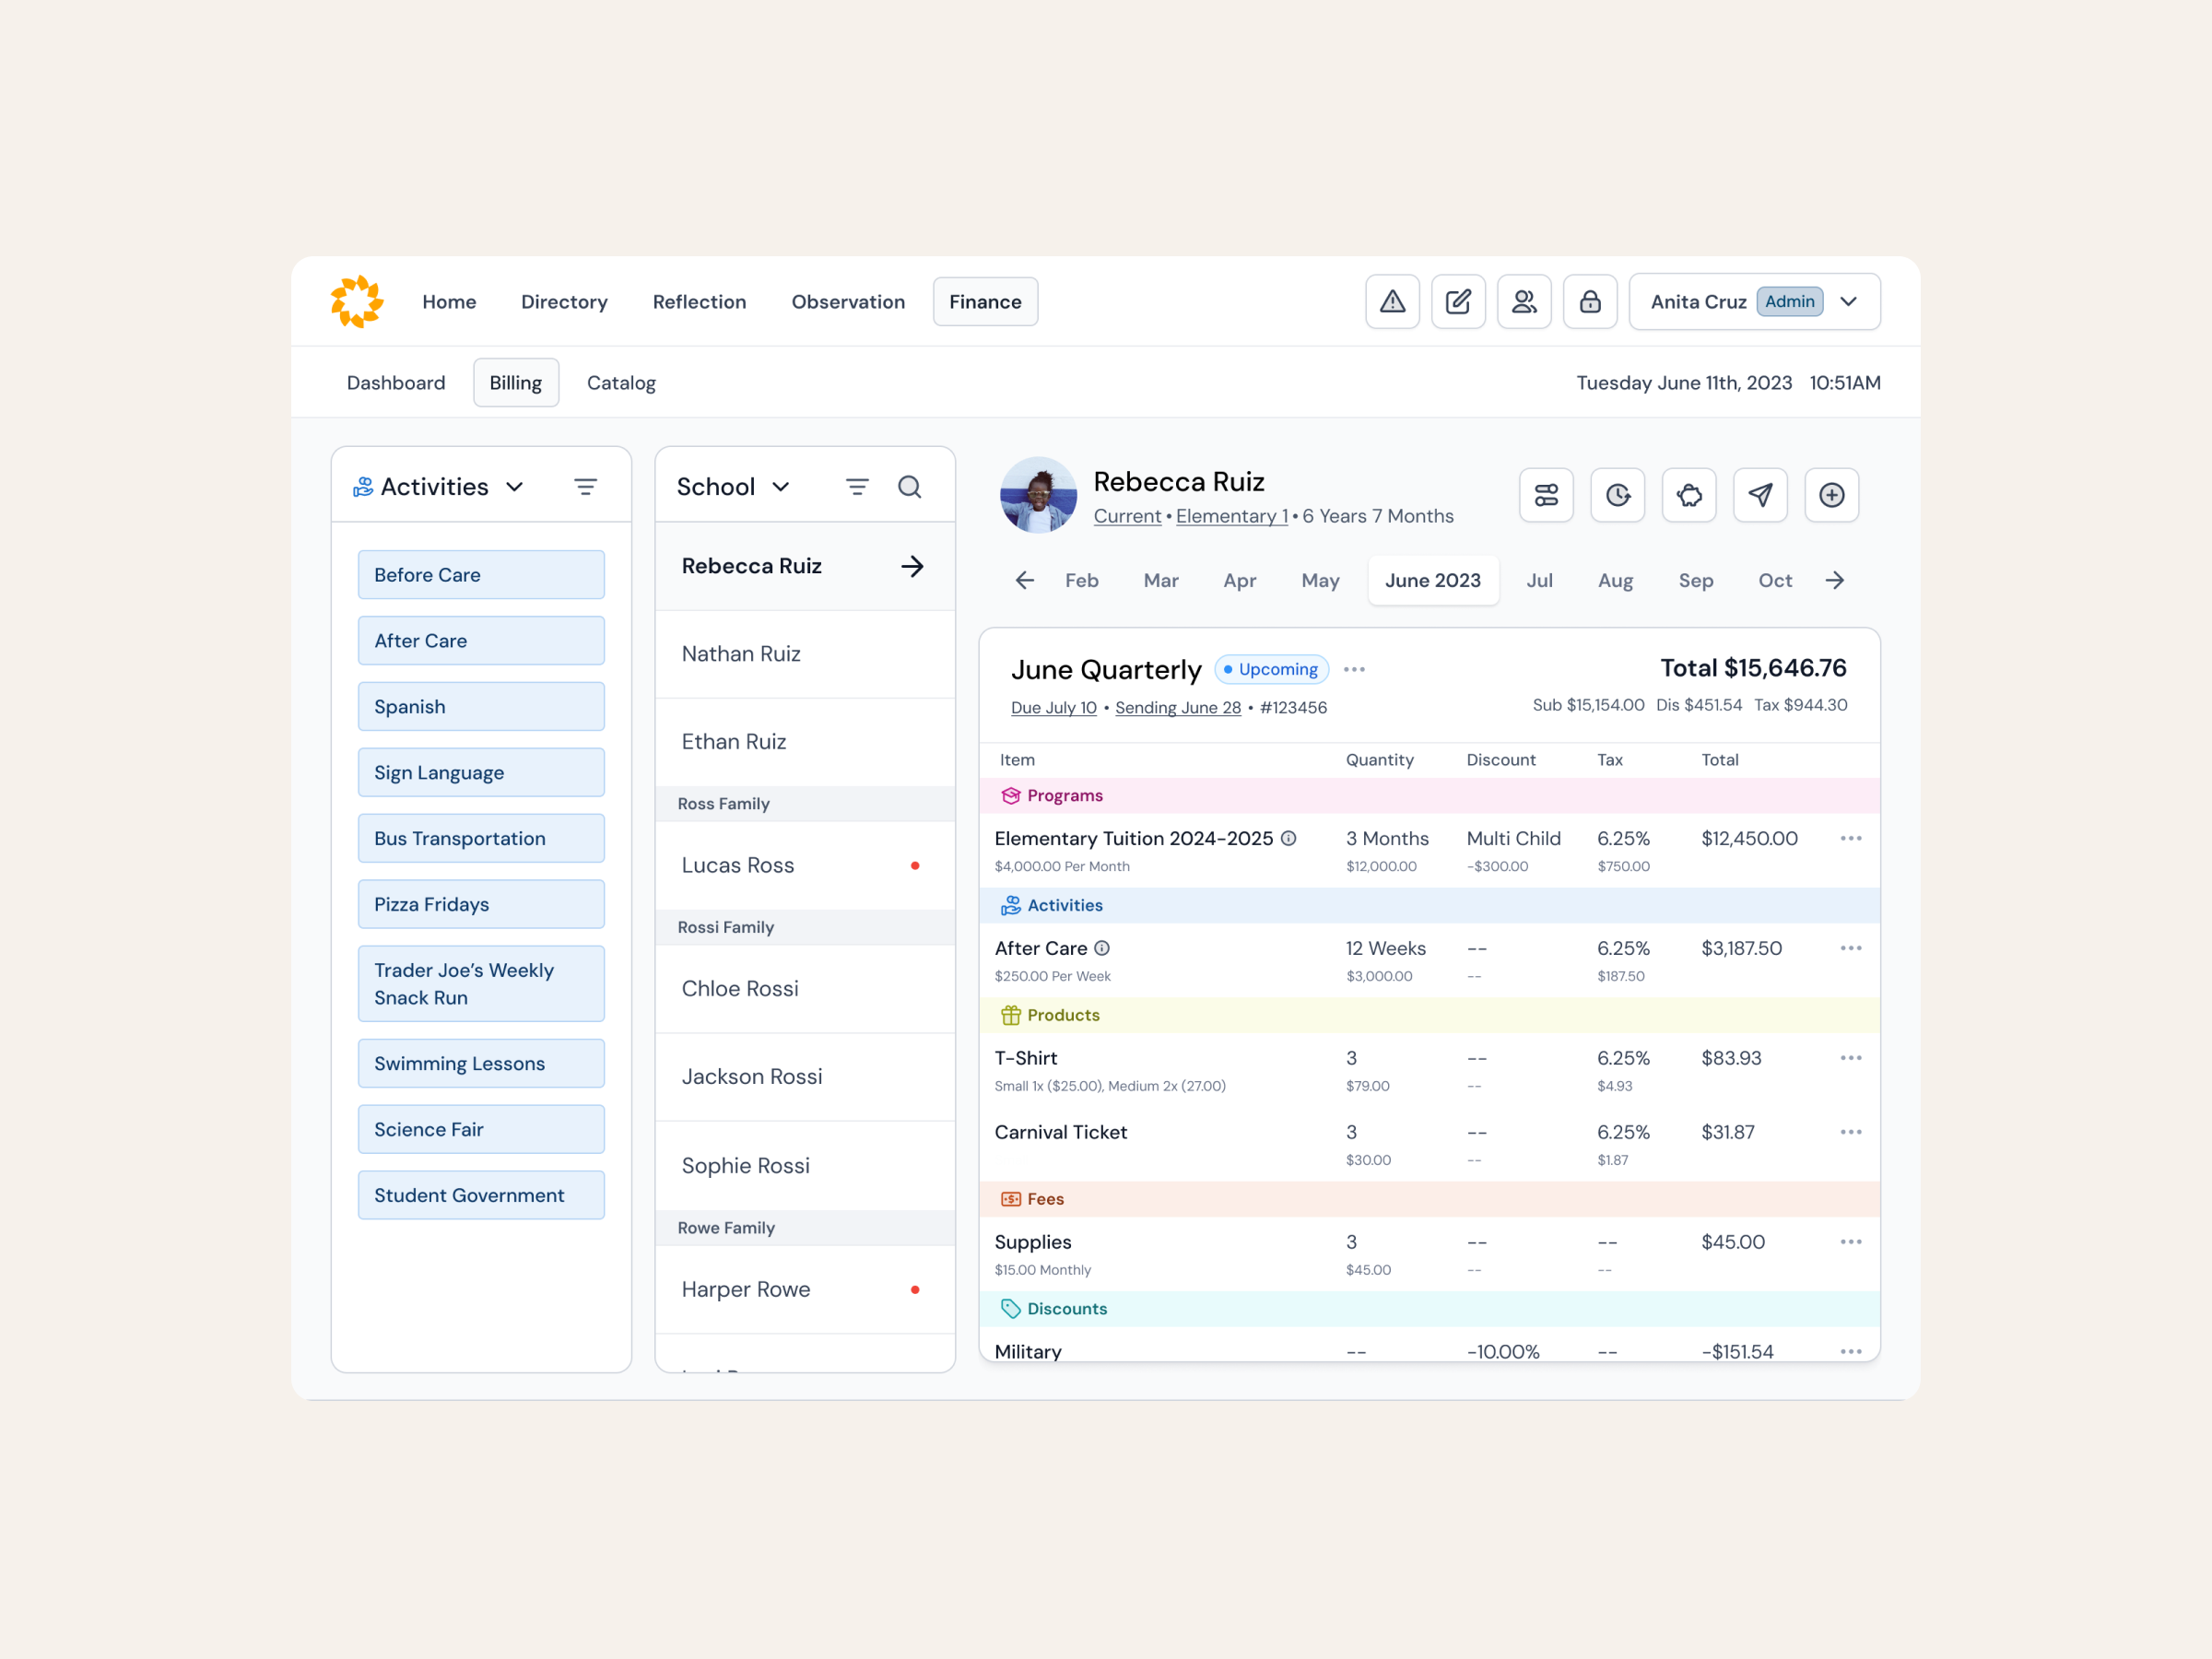Go to next months with the right arrow

coord(1834,580)
